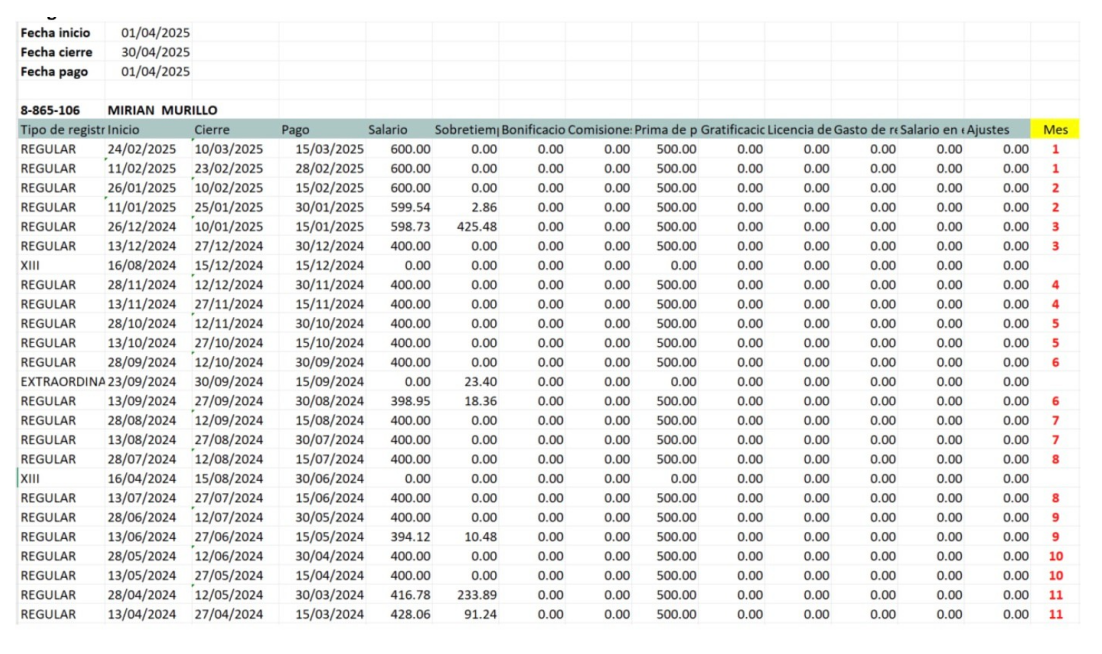This screenshot has height=654, width=1102.
Task: Click the yellow 'Mes' header cell
Action: tap(1055, 129)
